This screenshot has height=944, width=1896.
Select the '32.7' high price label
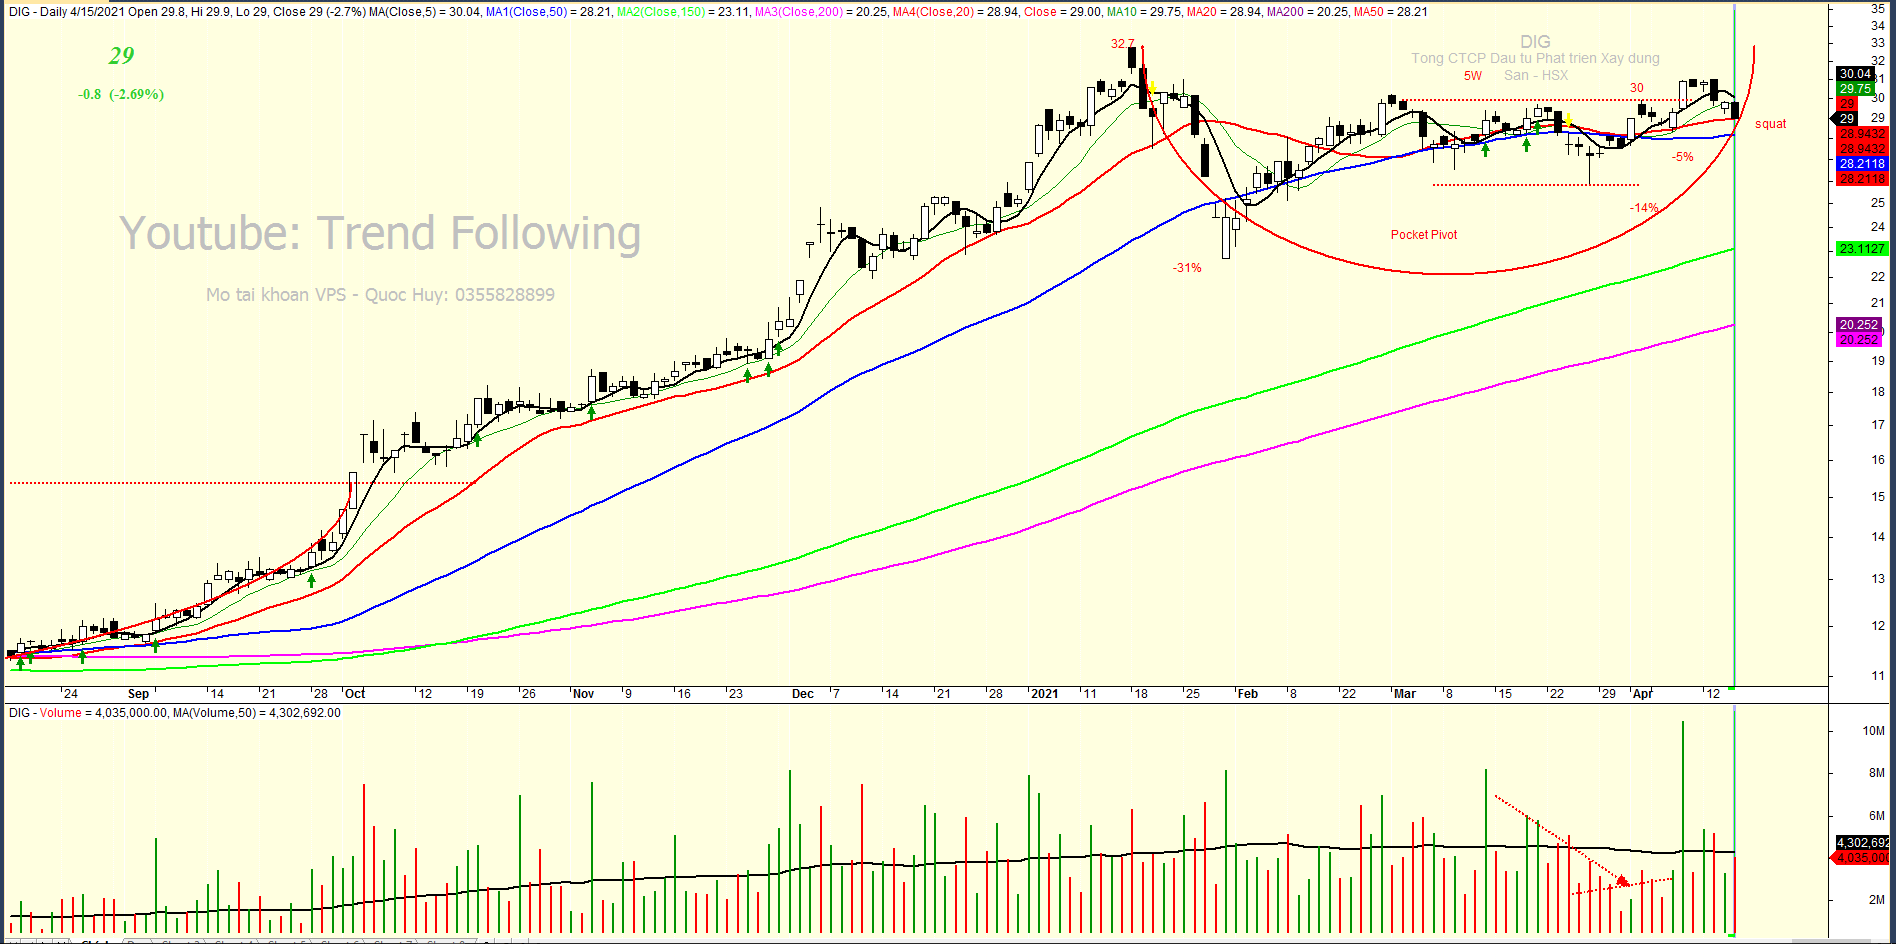tap(1122, 44)
